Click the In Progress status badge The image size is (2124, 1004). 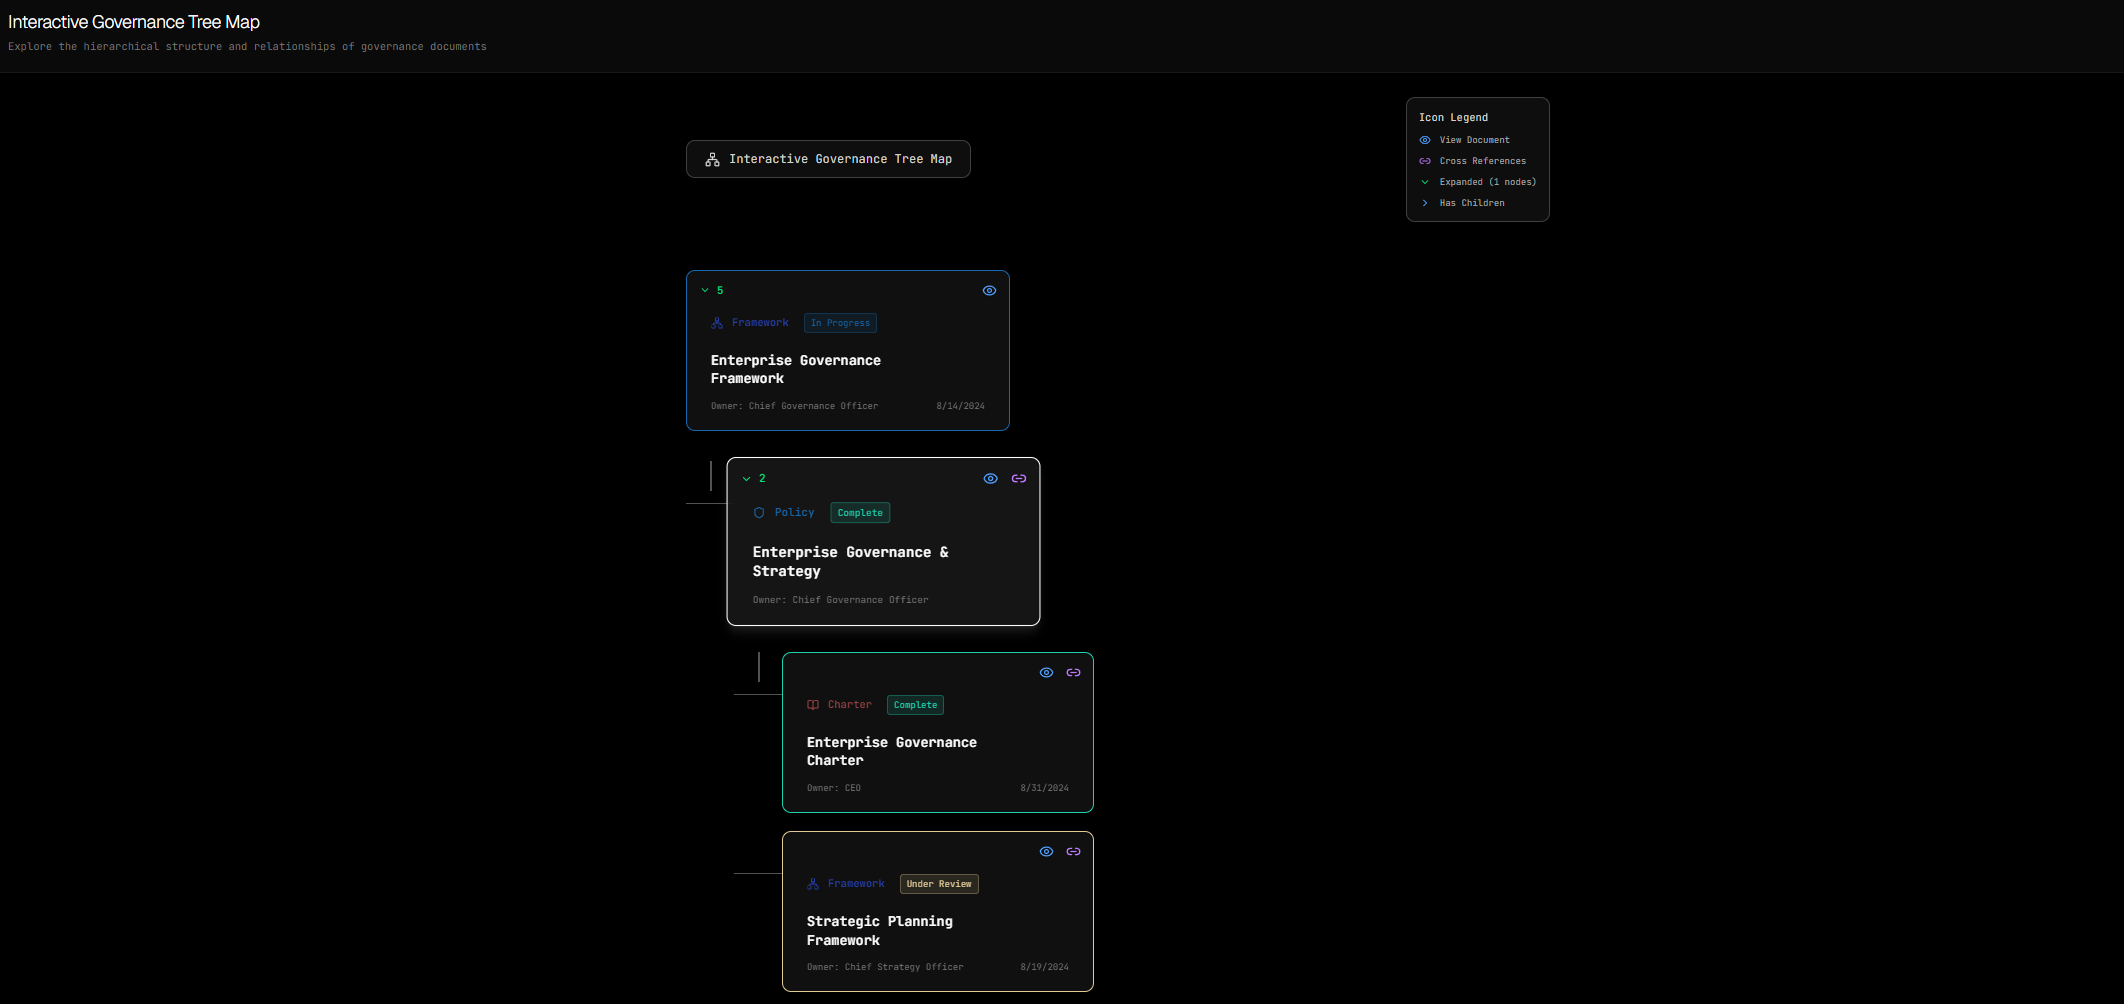pyautogui.click(x=840, y=323)
